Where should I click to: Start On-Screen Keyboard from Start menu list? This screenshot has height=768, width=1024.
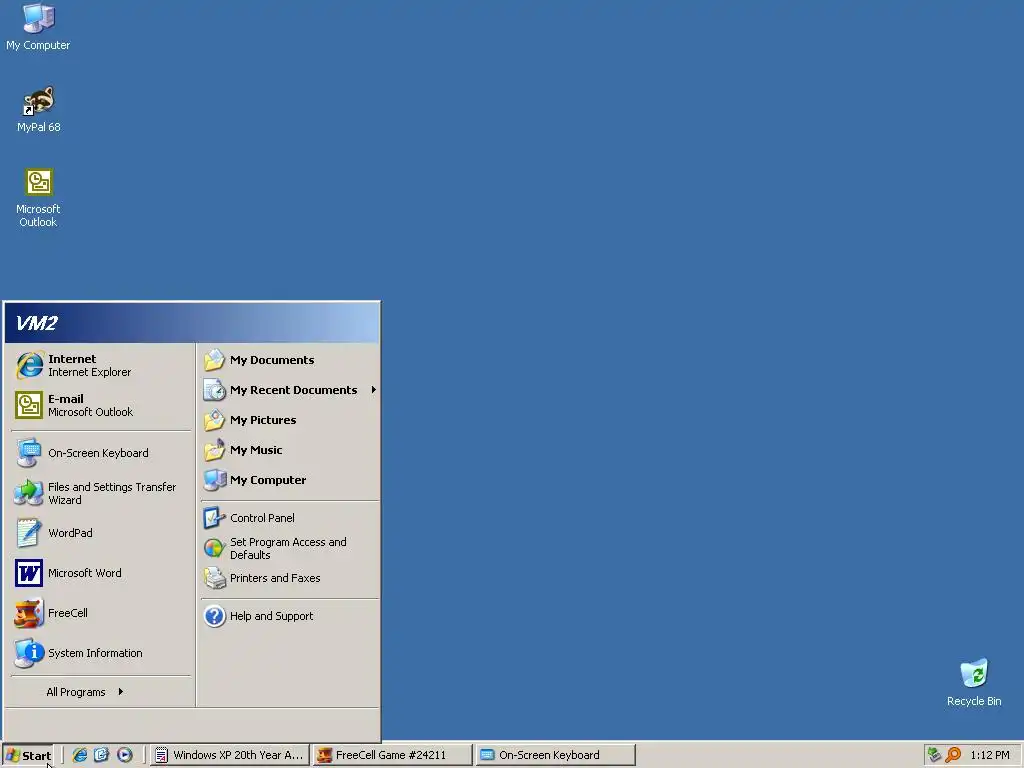[101, 453]
